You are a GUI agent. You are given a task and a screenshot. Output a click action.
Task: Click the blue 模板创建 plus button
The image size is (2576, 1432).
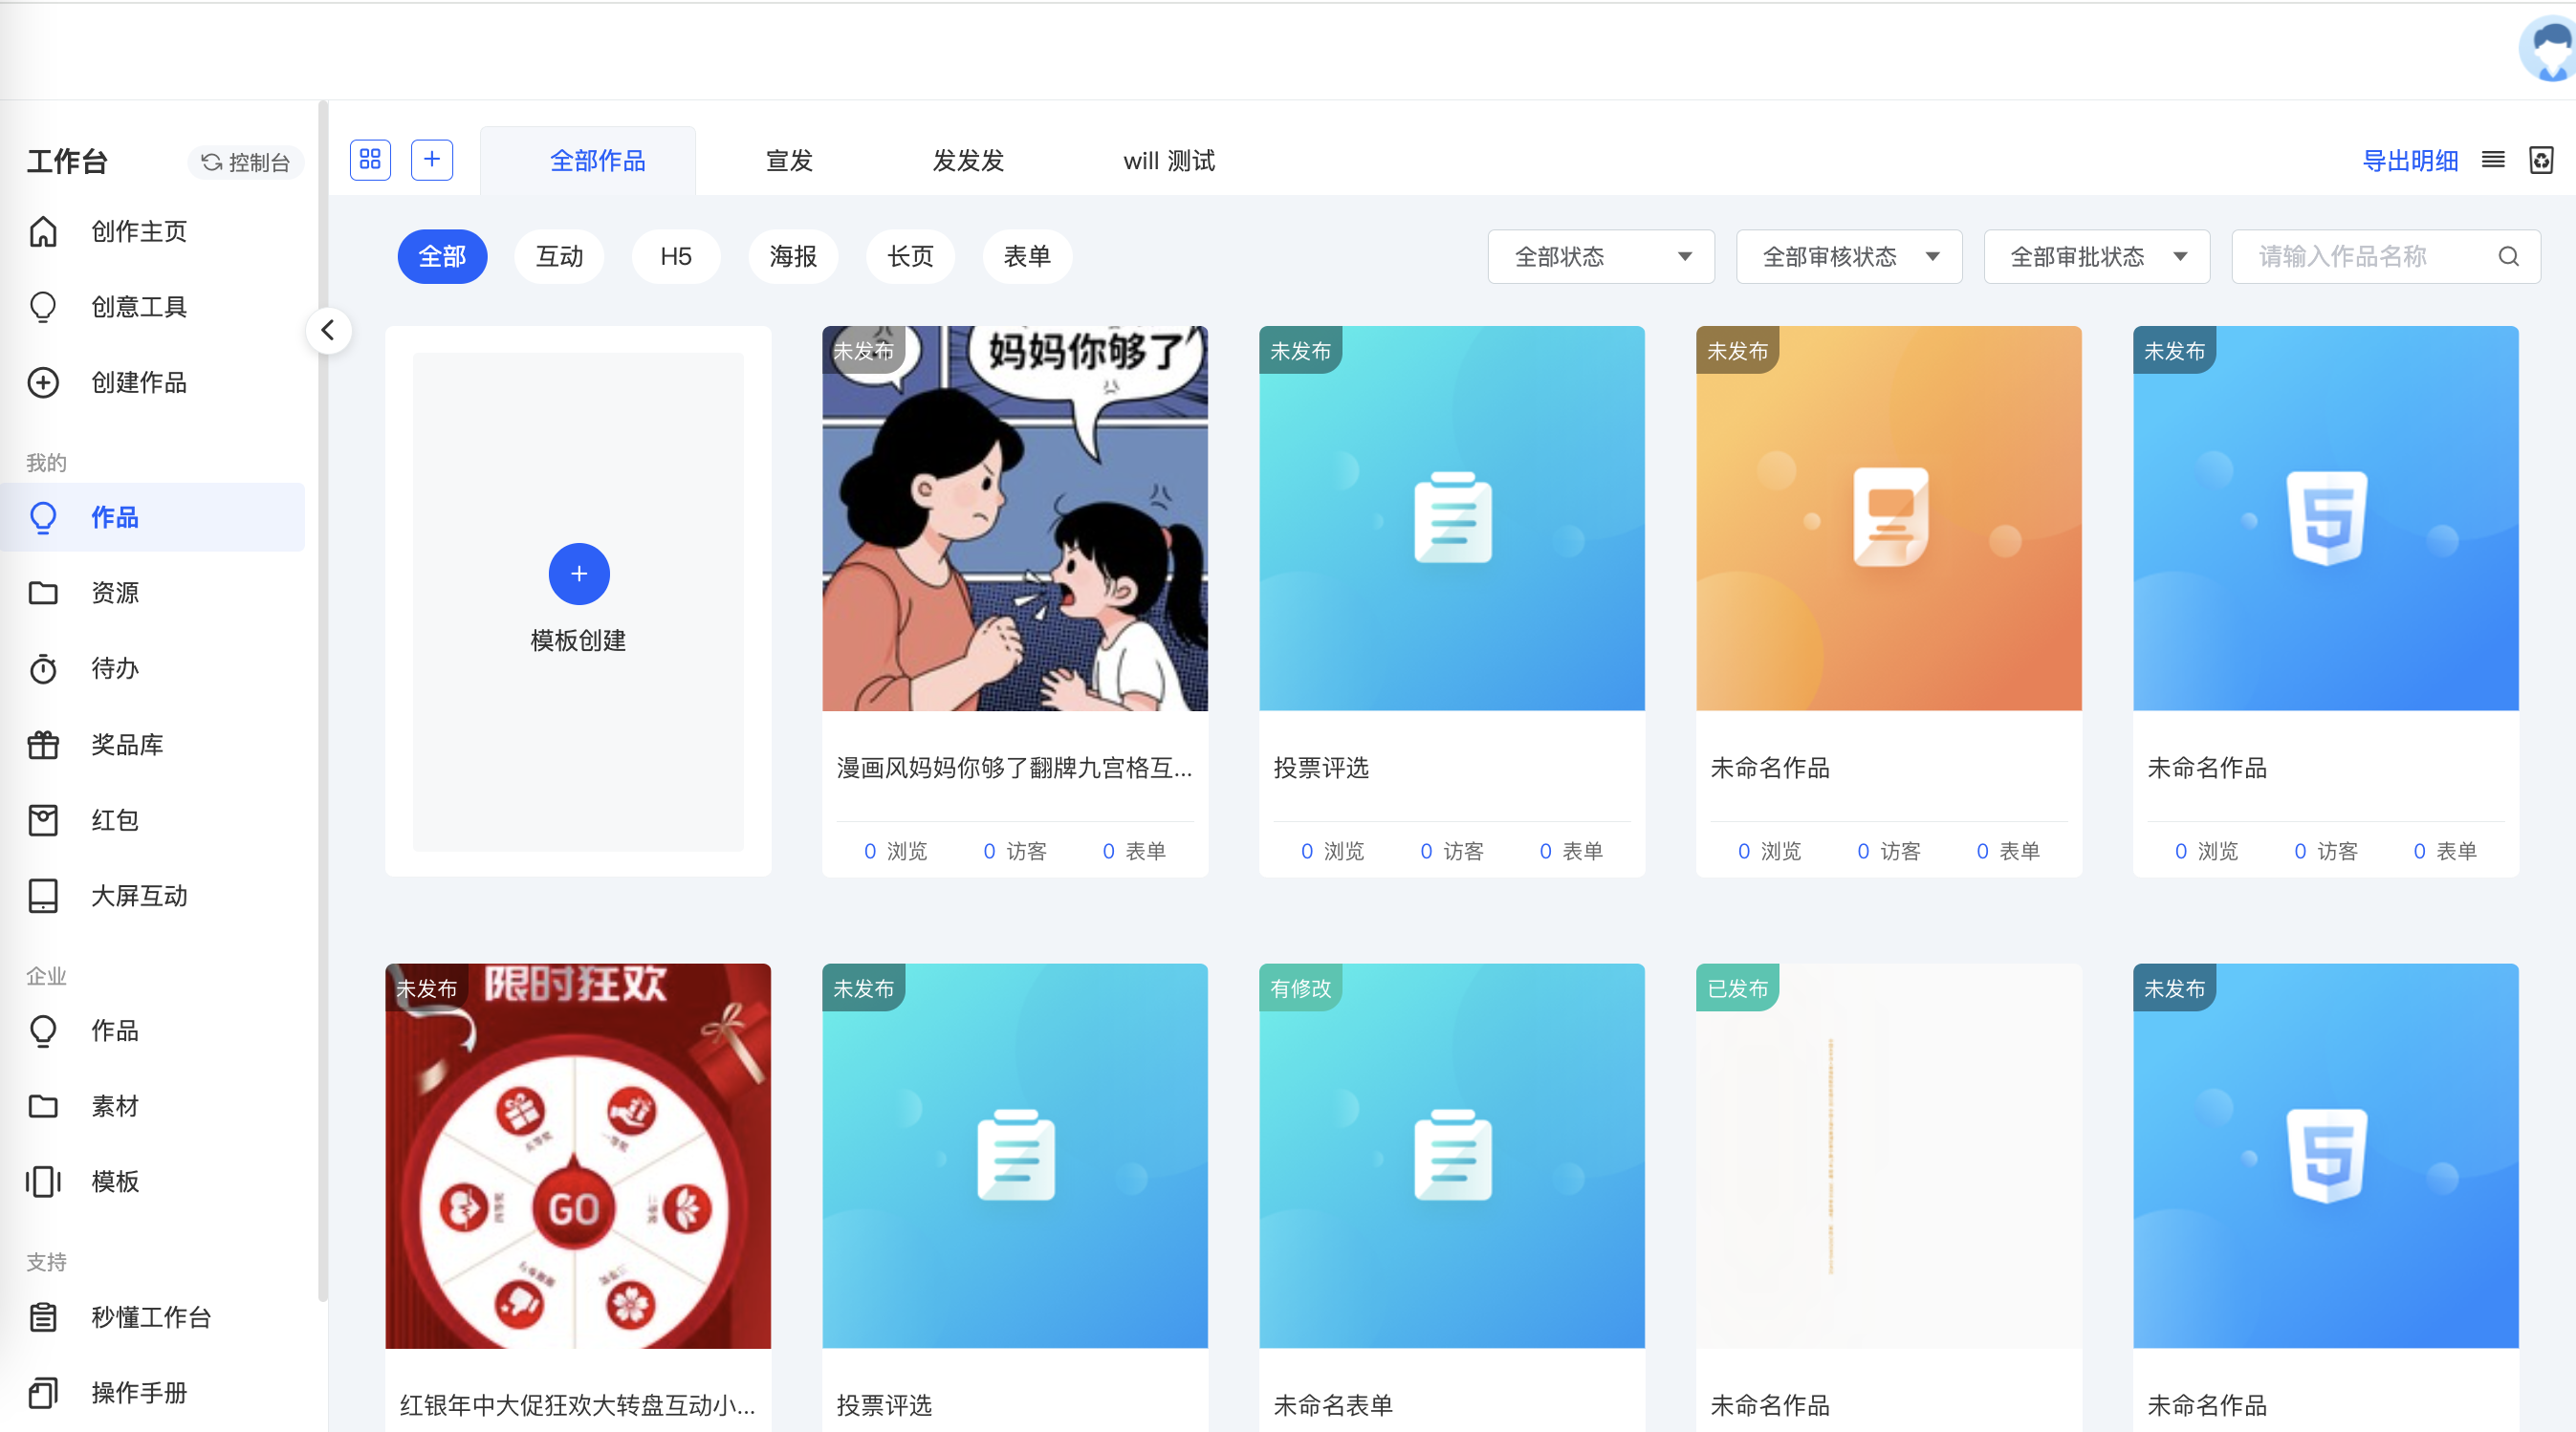point(579,574)
